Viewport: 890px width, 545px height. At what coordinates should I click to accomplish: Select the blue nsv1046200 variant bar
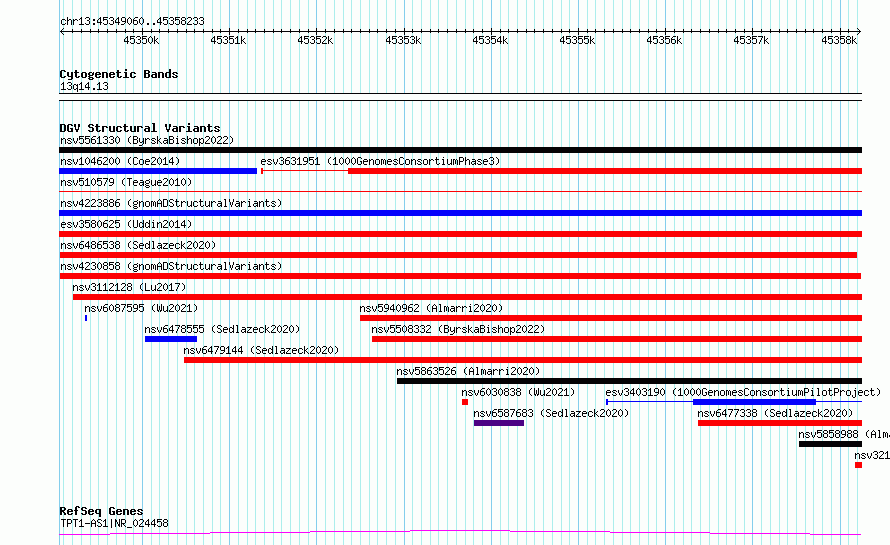158,171
